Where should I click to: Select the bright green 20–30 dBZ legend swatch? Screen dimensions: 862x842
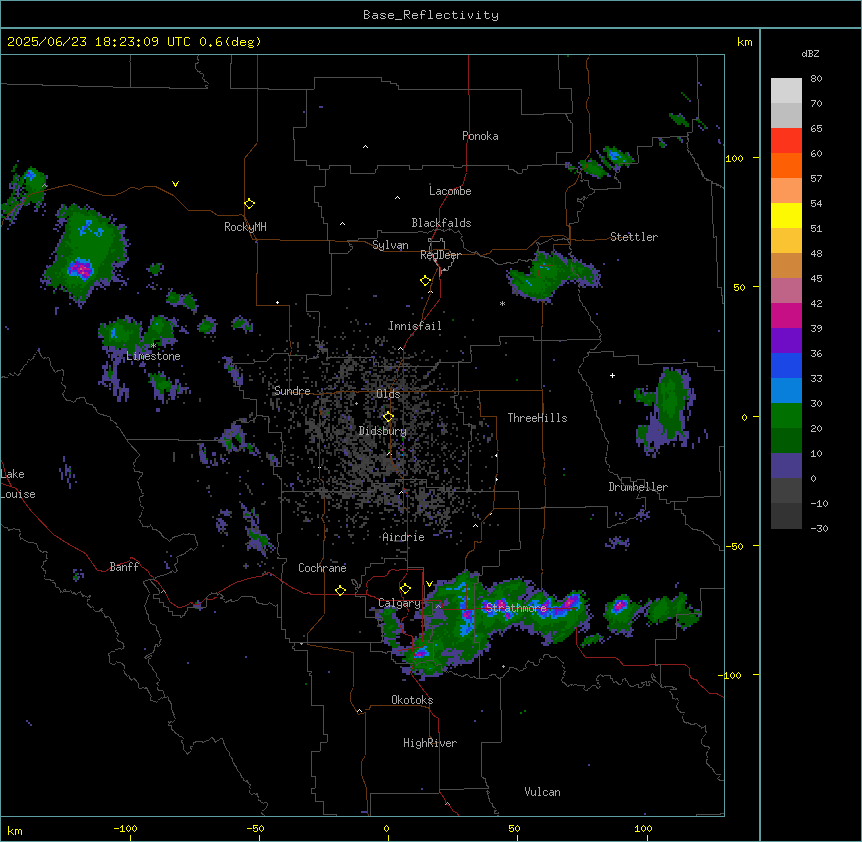pos(786,416)
